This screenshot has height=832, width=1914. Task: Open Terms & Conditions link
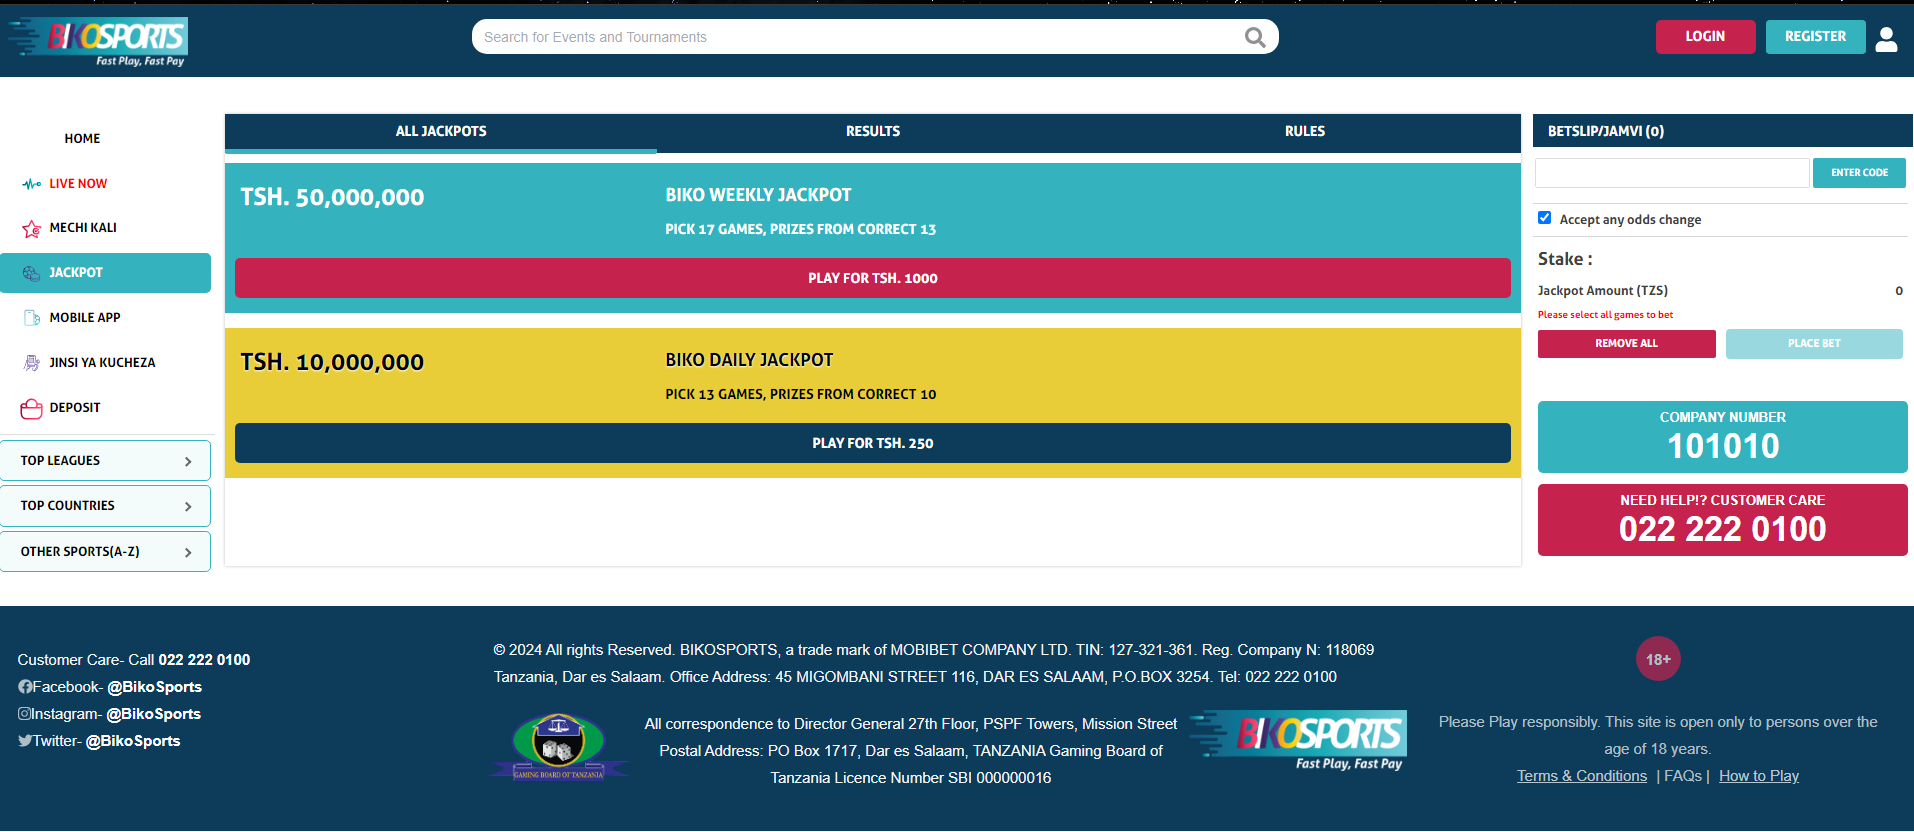(x=1582, y=776)
